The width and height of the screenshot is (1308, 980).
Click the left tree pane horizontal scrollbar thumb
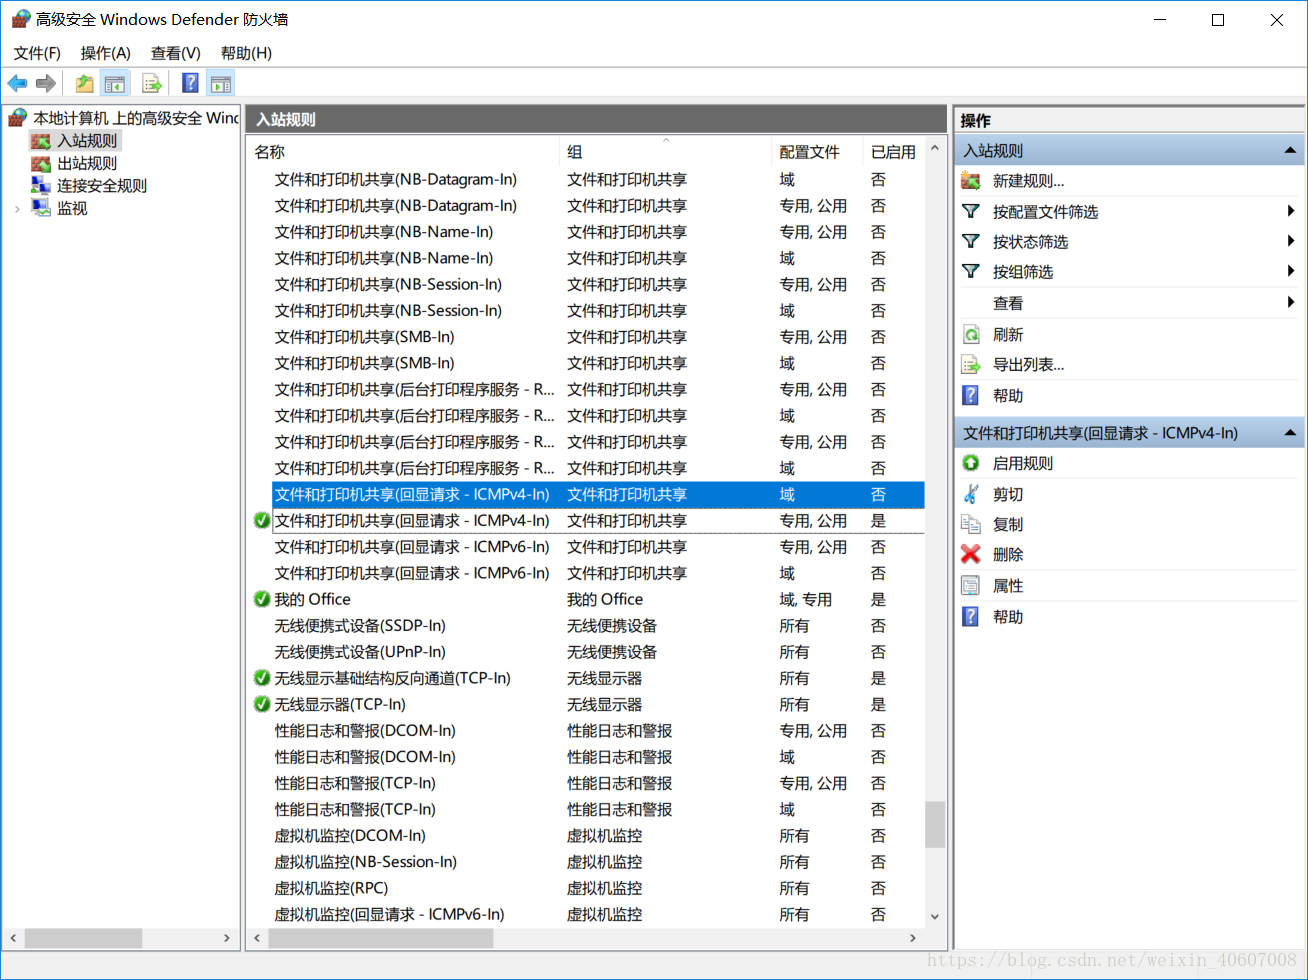[83, 938]
